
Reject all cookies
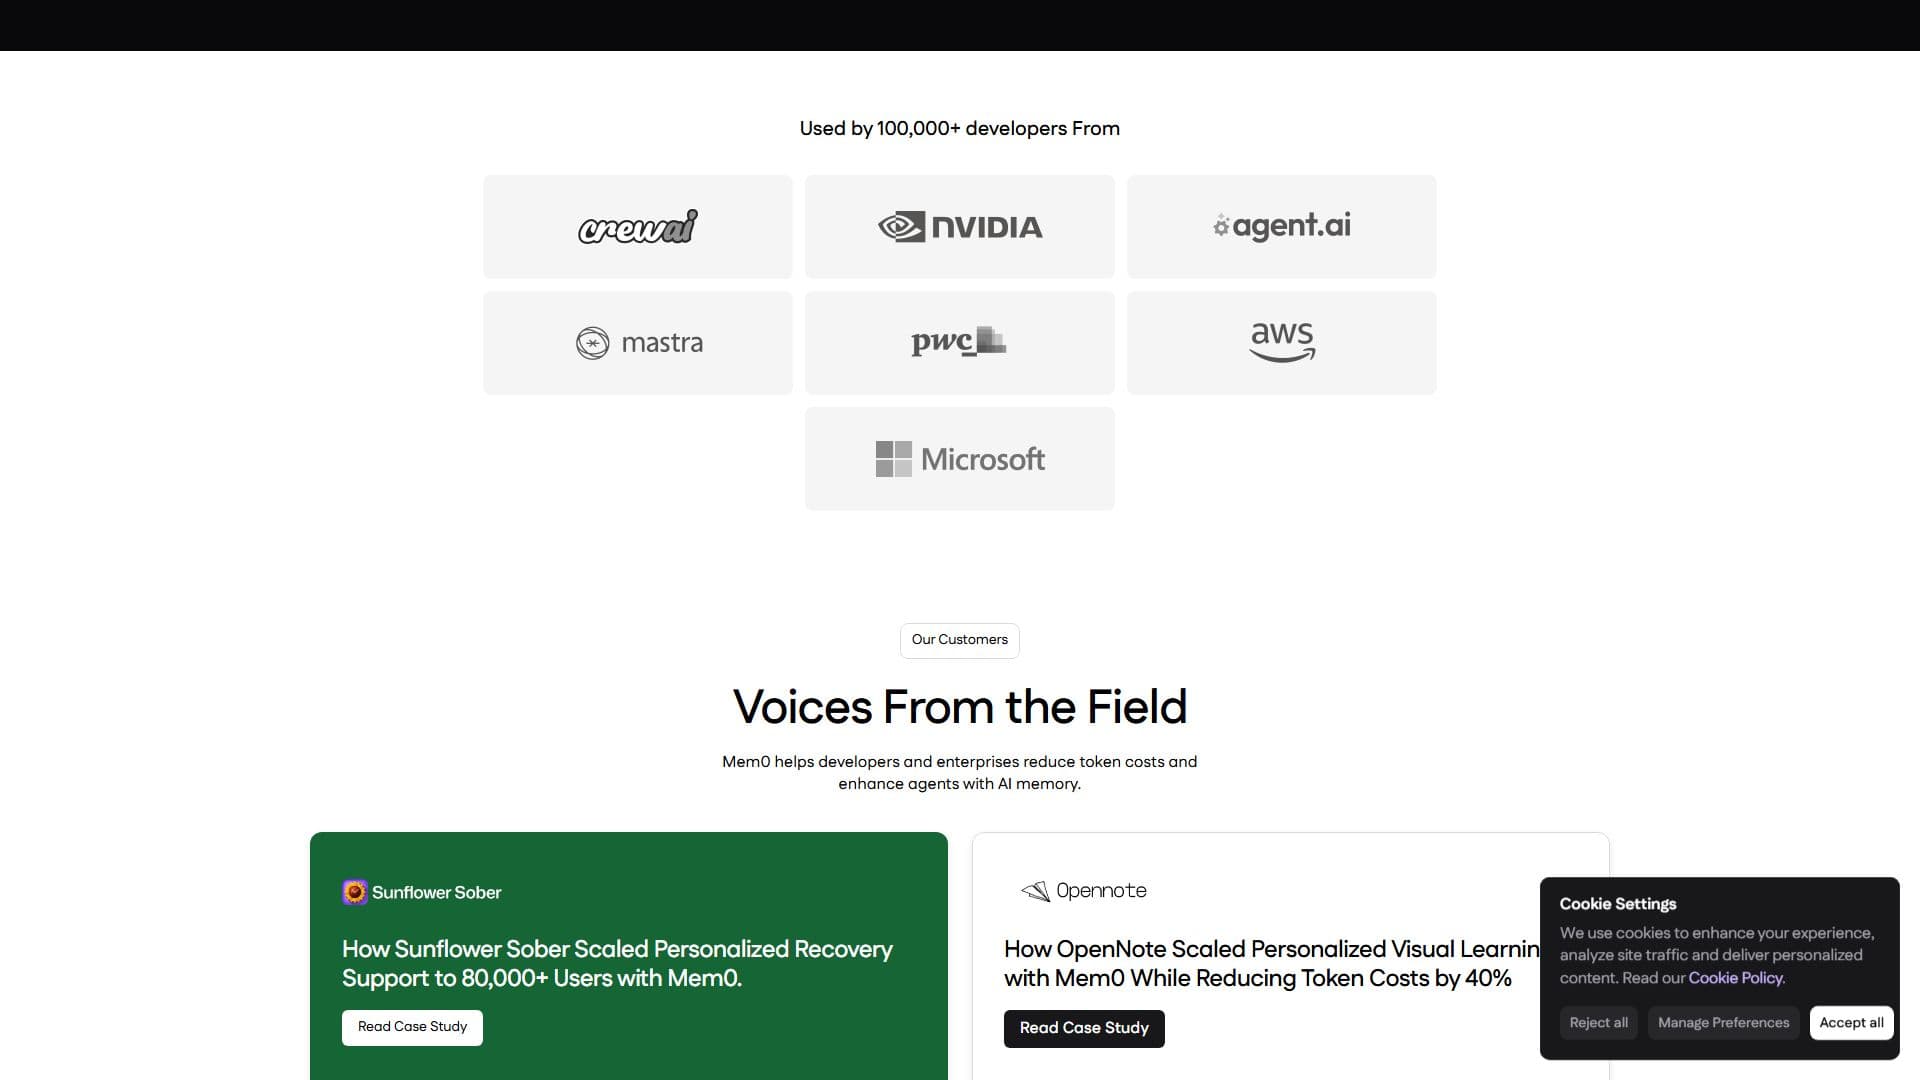pyautogui.click(x=1599, y=1023)
